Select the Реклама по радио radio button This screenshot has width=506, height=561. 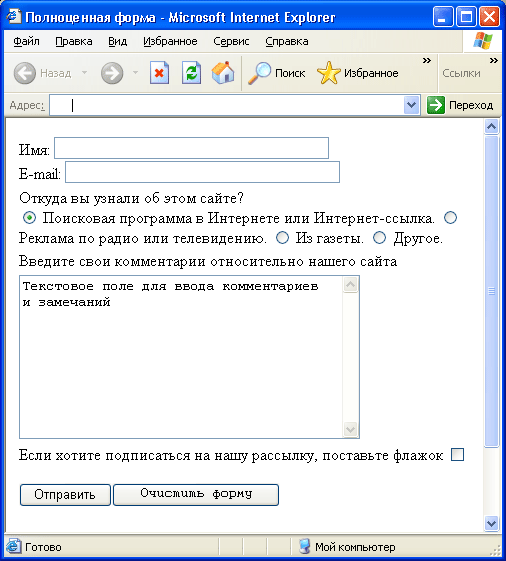[x=450, y=218]
